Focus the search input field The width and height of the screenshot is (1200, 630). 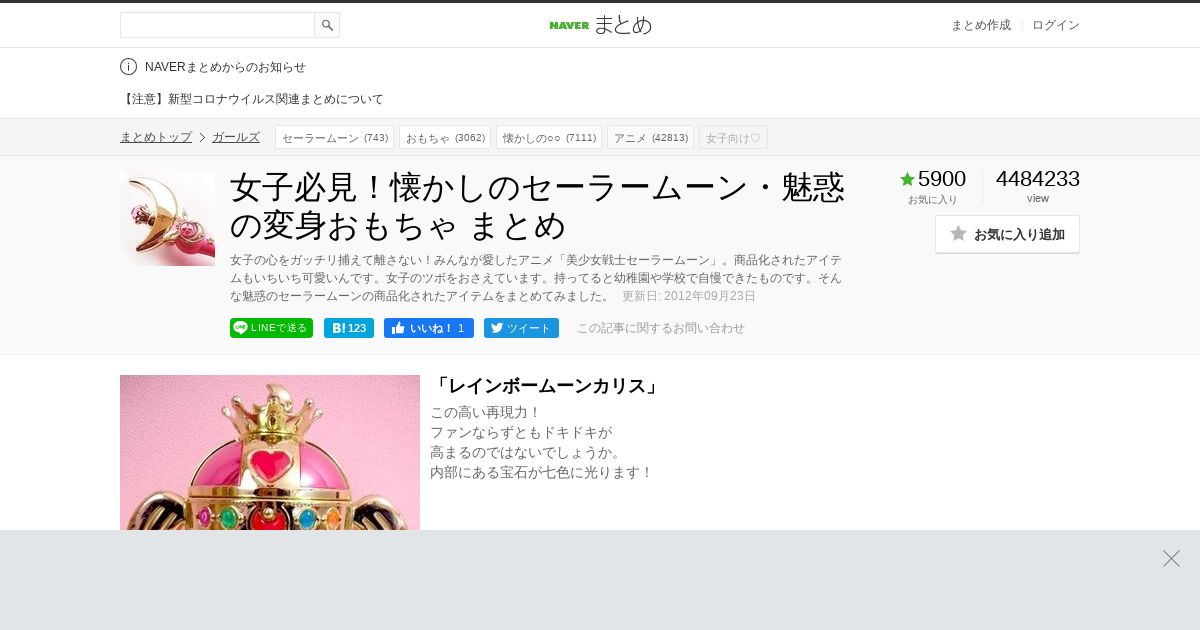pos(217,25)
